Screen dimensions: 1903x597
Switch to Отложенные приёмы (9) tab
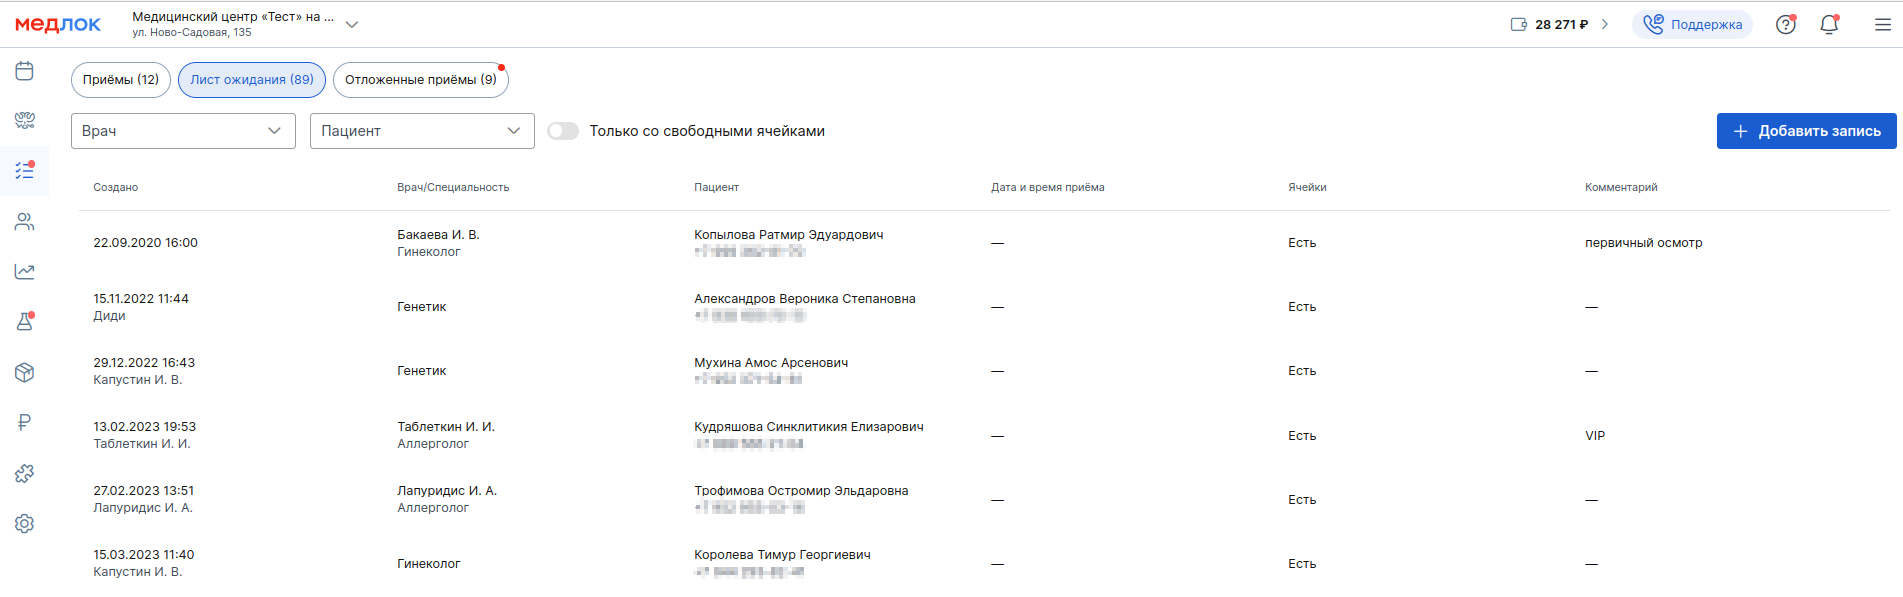pyautogui.click(x=421, y=80)
